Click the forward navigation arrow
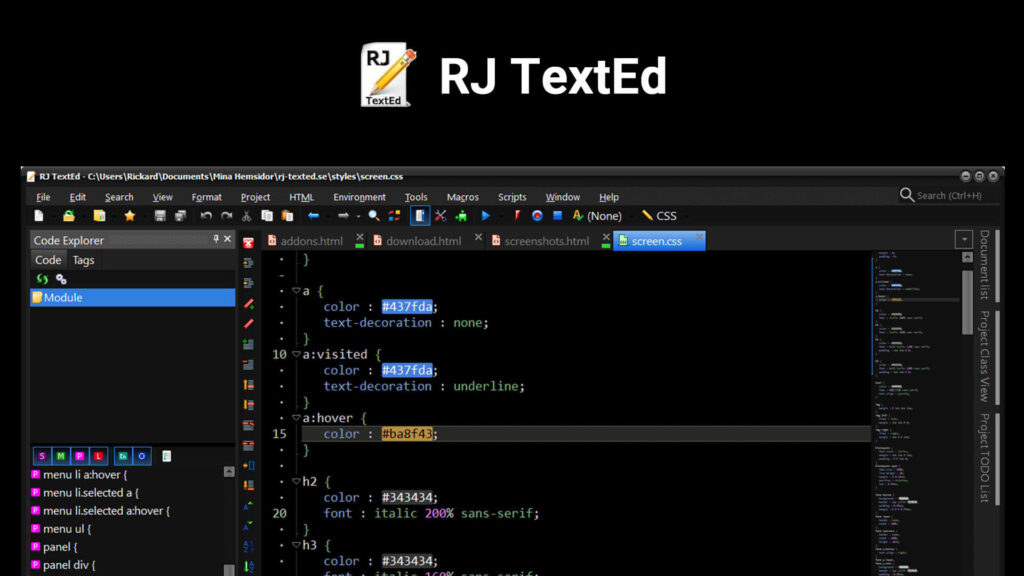This screenshot has height=576, width=1024. 343,216
